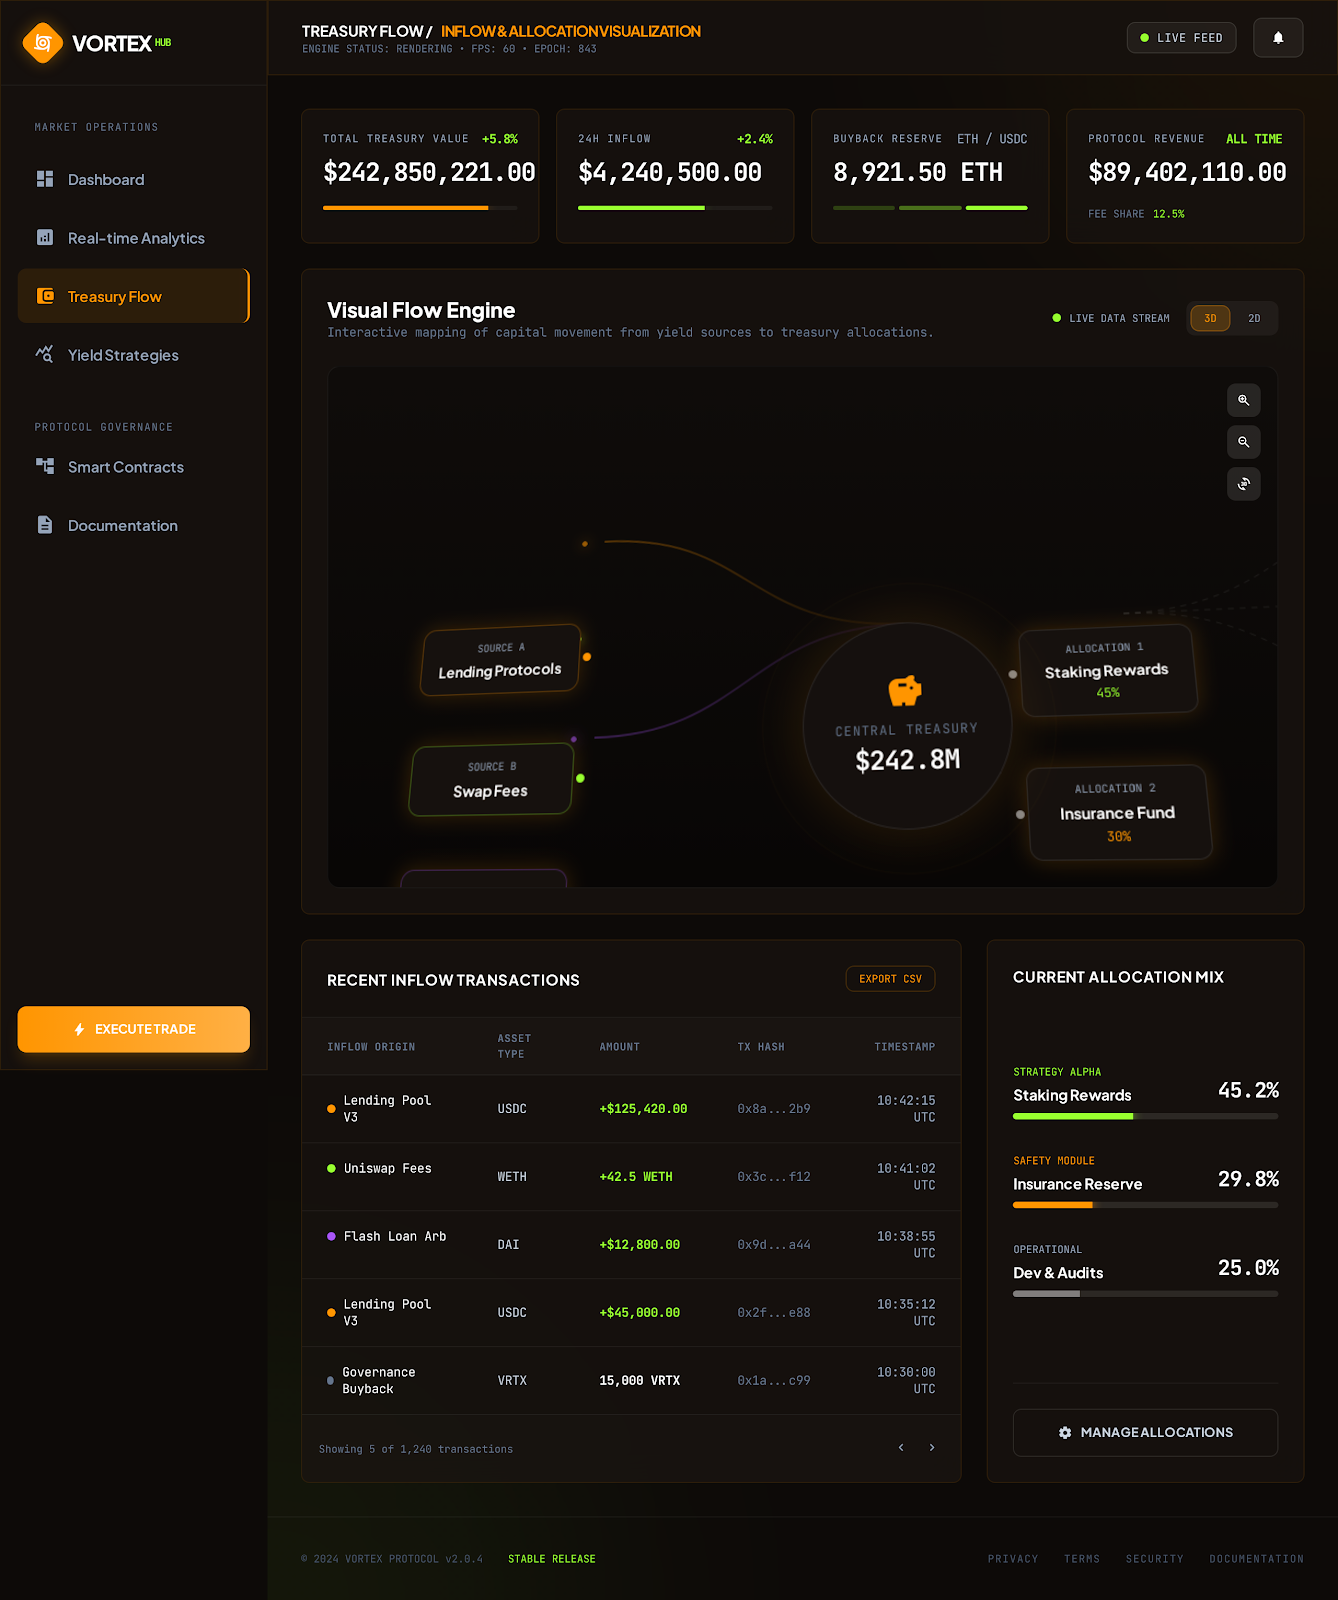
Task: Click Manage Allocations button
Action: tap(1145, 1433)
